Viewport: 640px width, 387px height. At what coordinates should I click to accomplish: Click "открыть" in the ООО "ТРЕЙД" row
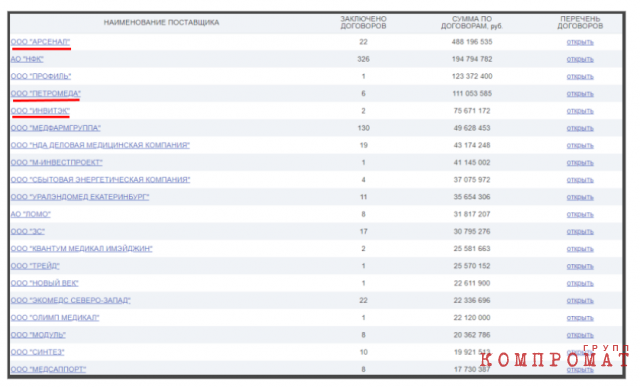pos(580,266)
